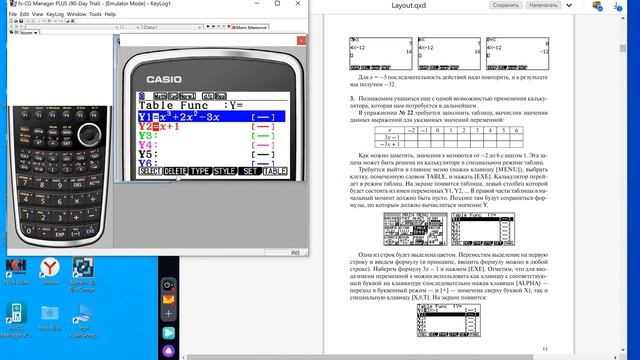This screenshot has height=360, width=640.
Task: Select the empty Y5 row
Action: pyautogui.click(x=211, y=155)
